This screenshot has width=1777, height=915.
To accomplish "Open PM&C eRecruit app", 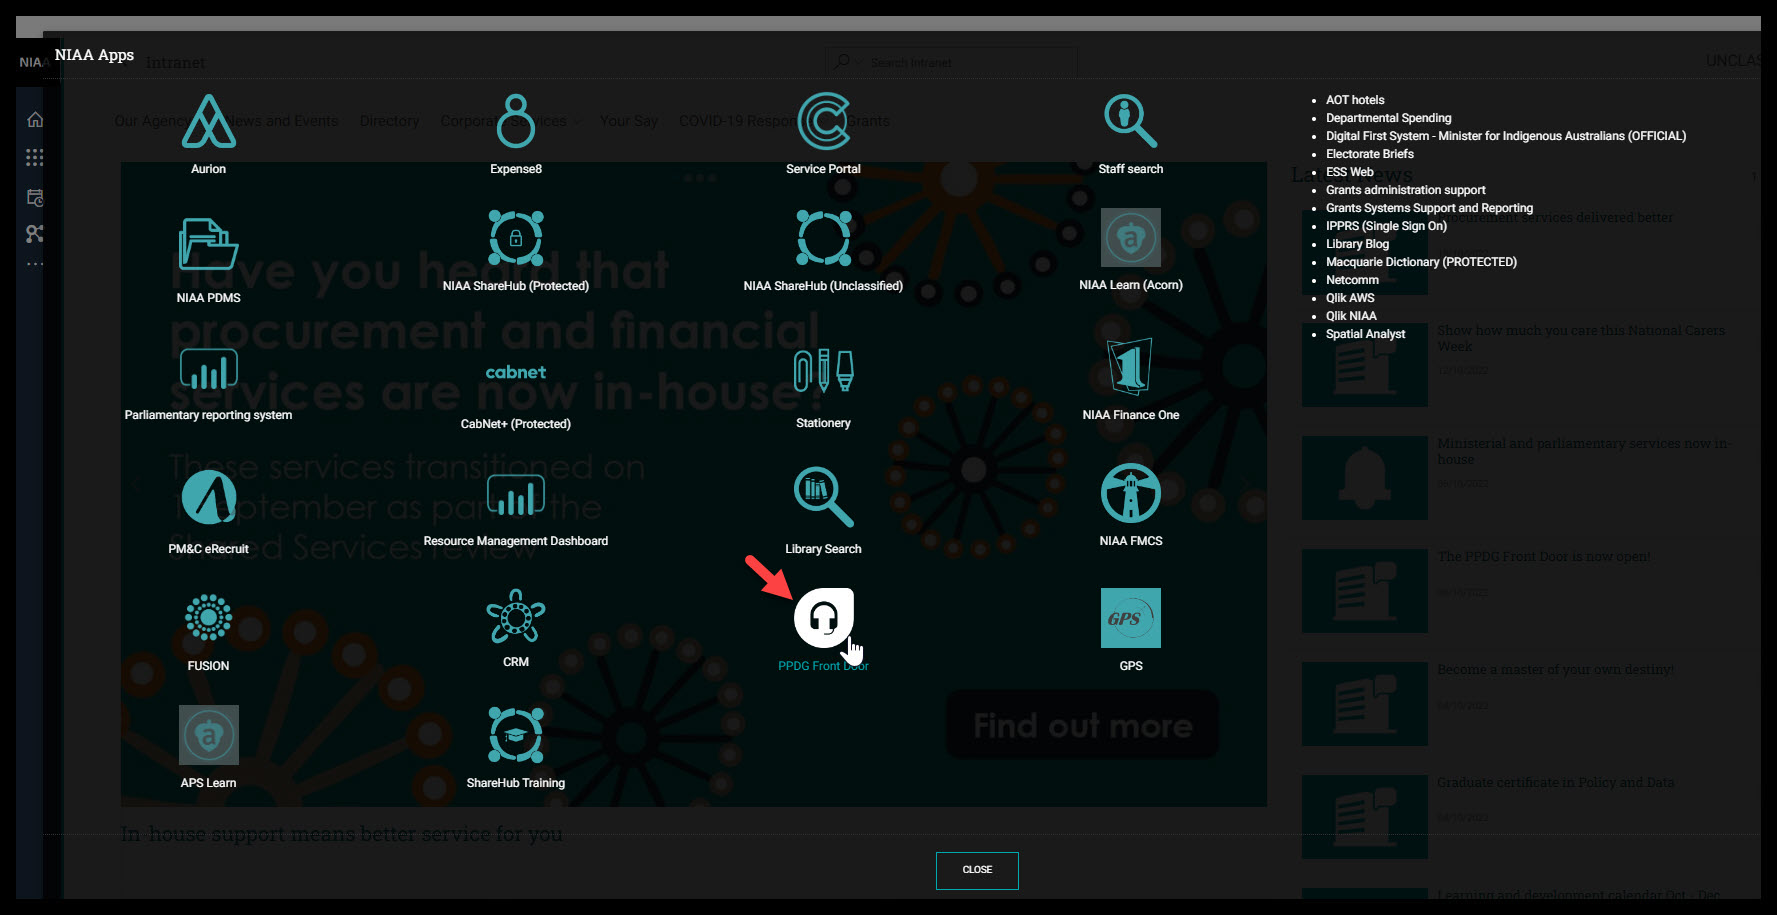I will [208, 497].
